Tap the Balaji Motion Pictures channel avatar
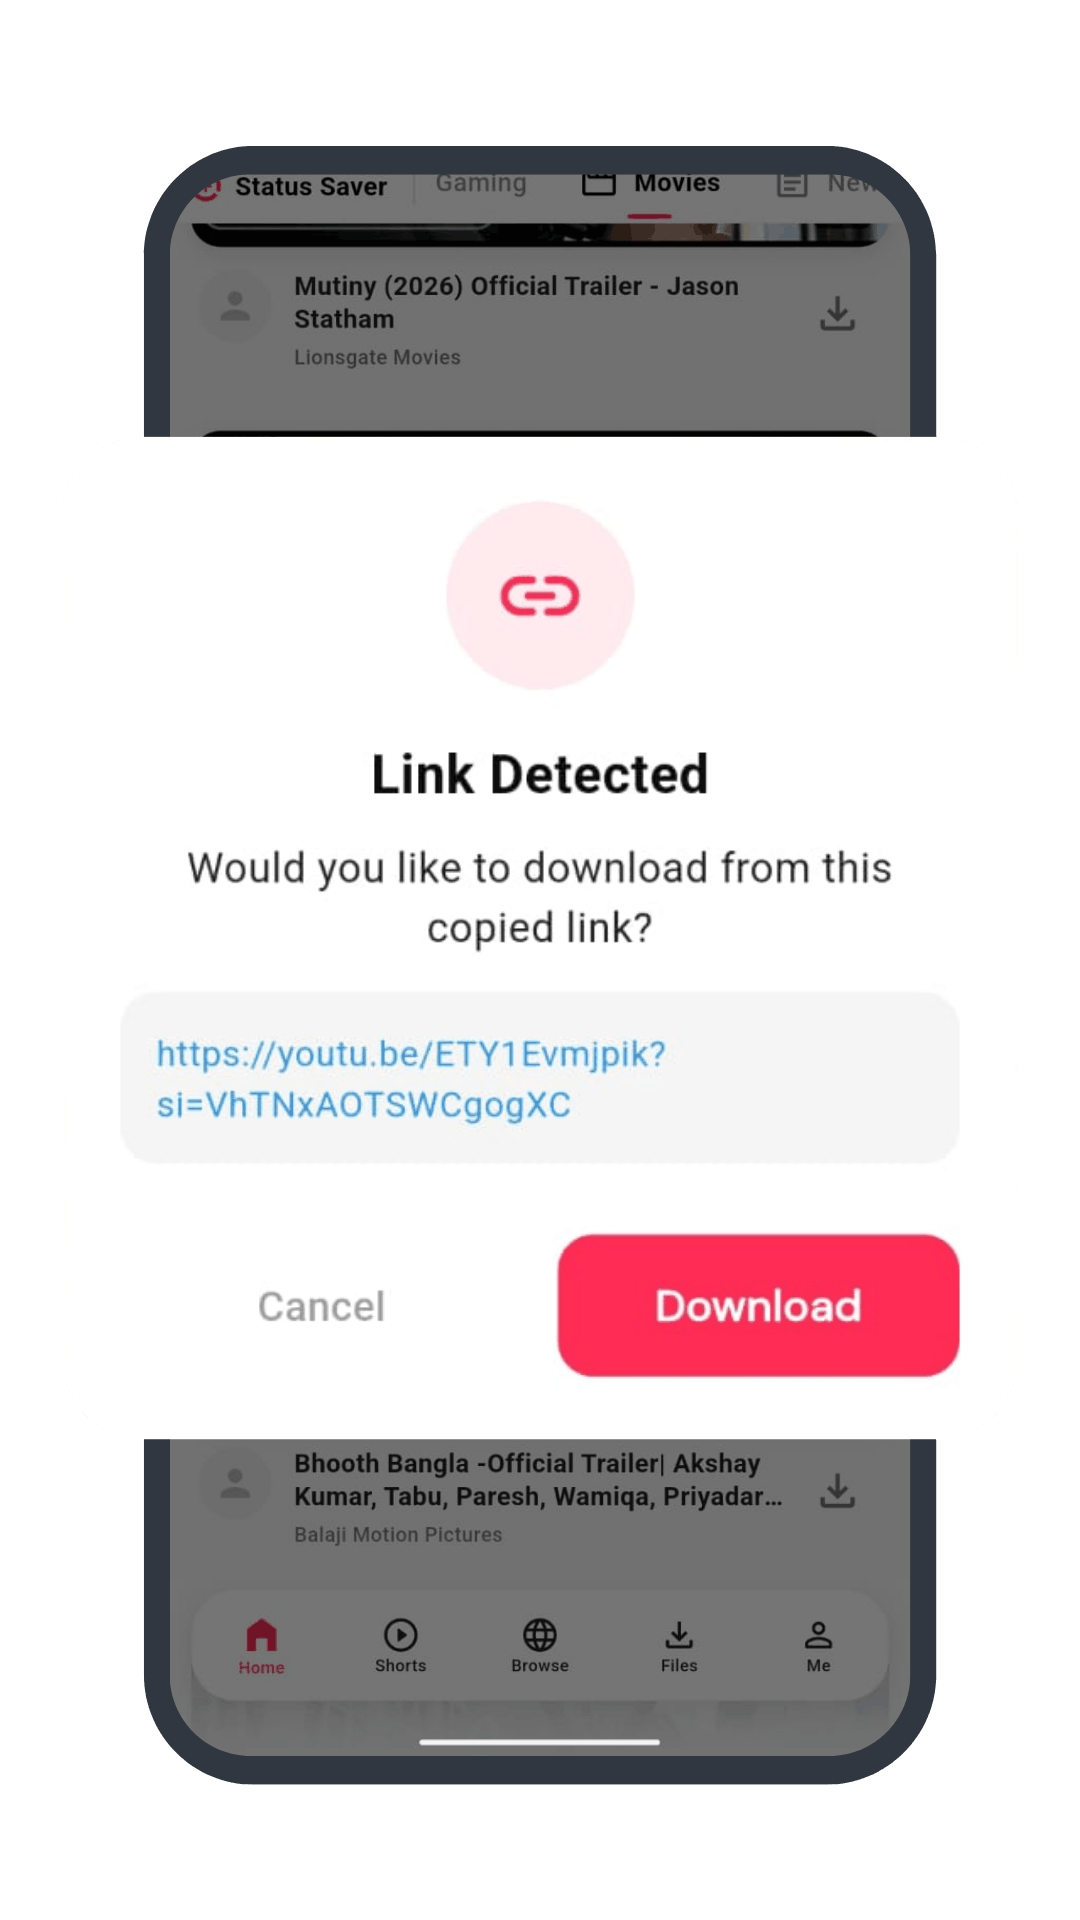The image size is (1080, 1920). (235, 1483)
